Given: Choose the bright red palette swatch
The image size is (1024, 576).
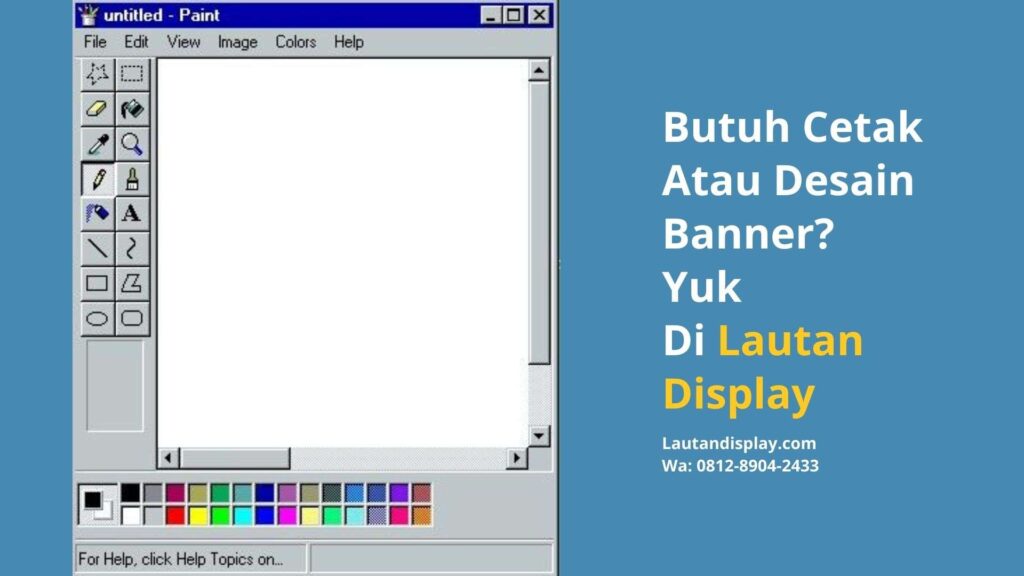Looking at the screenshot, I should pyautogui.click(x=175, y=516).
